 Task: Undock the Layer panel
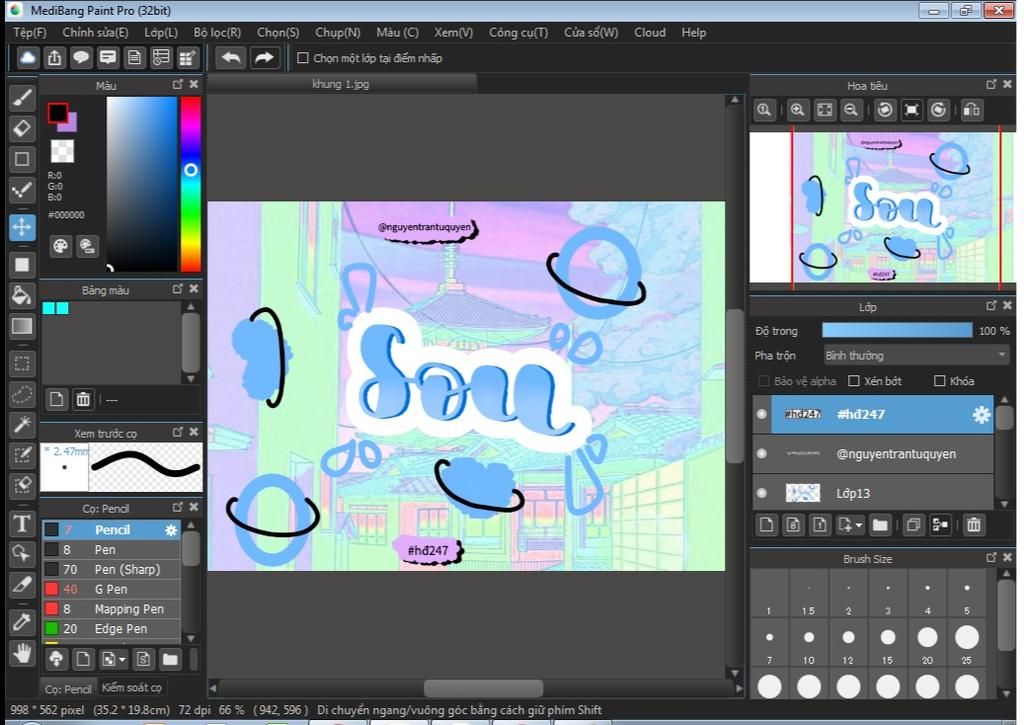click(991, 306)
